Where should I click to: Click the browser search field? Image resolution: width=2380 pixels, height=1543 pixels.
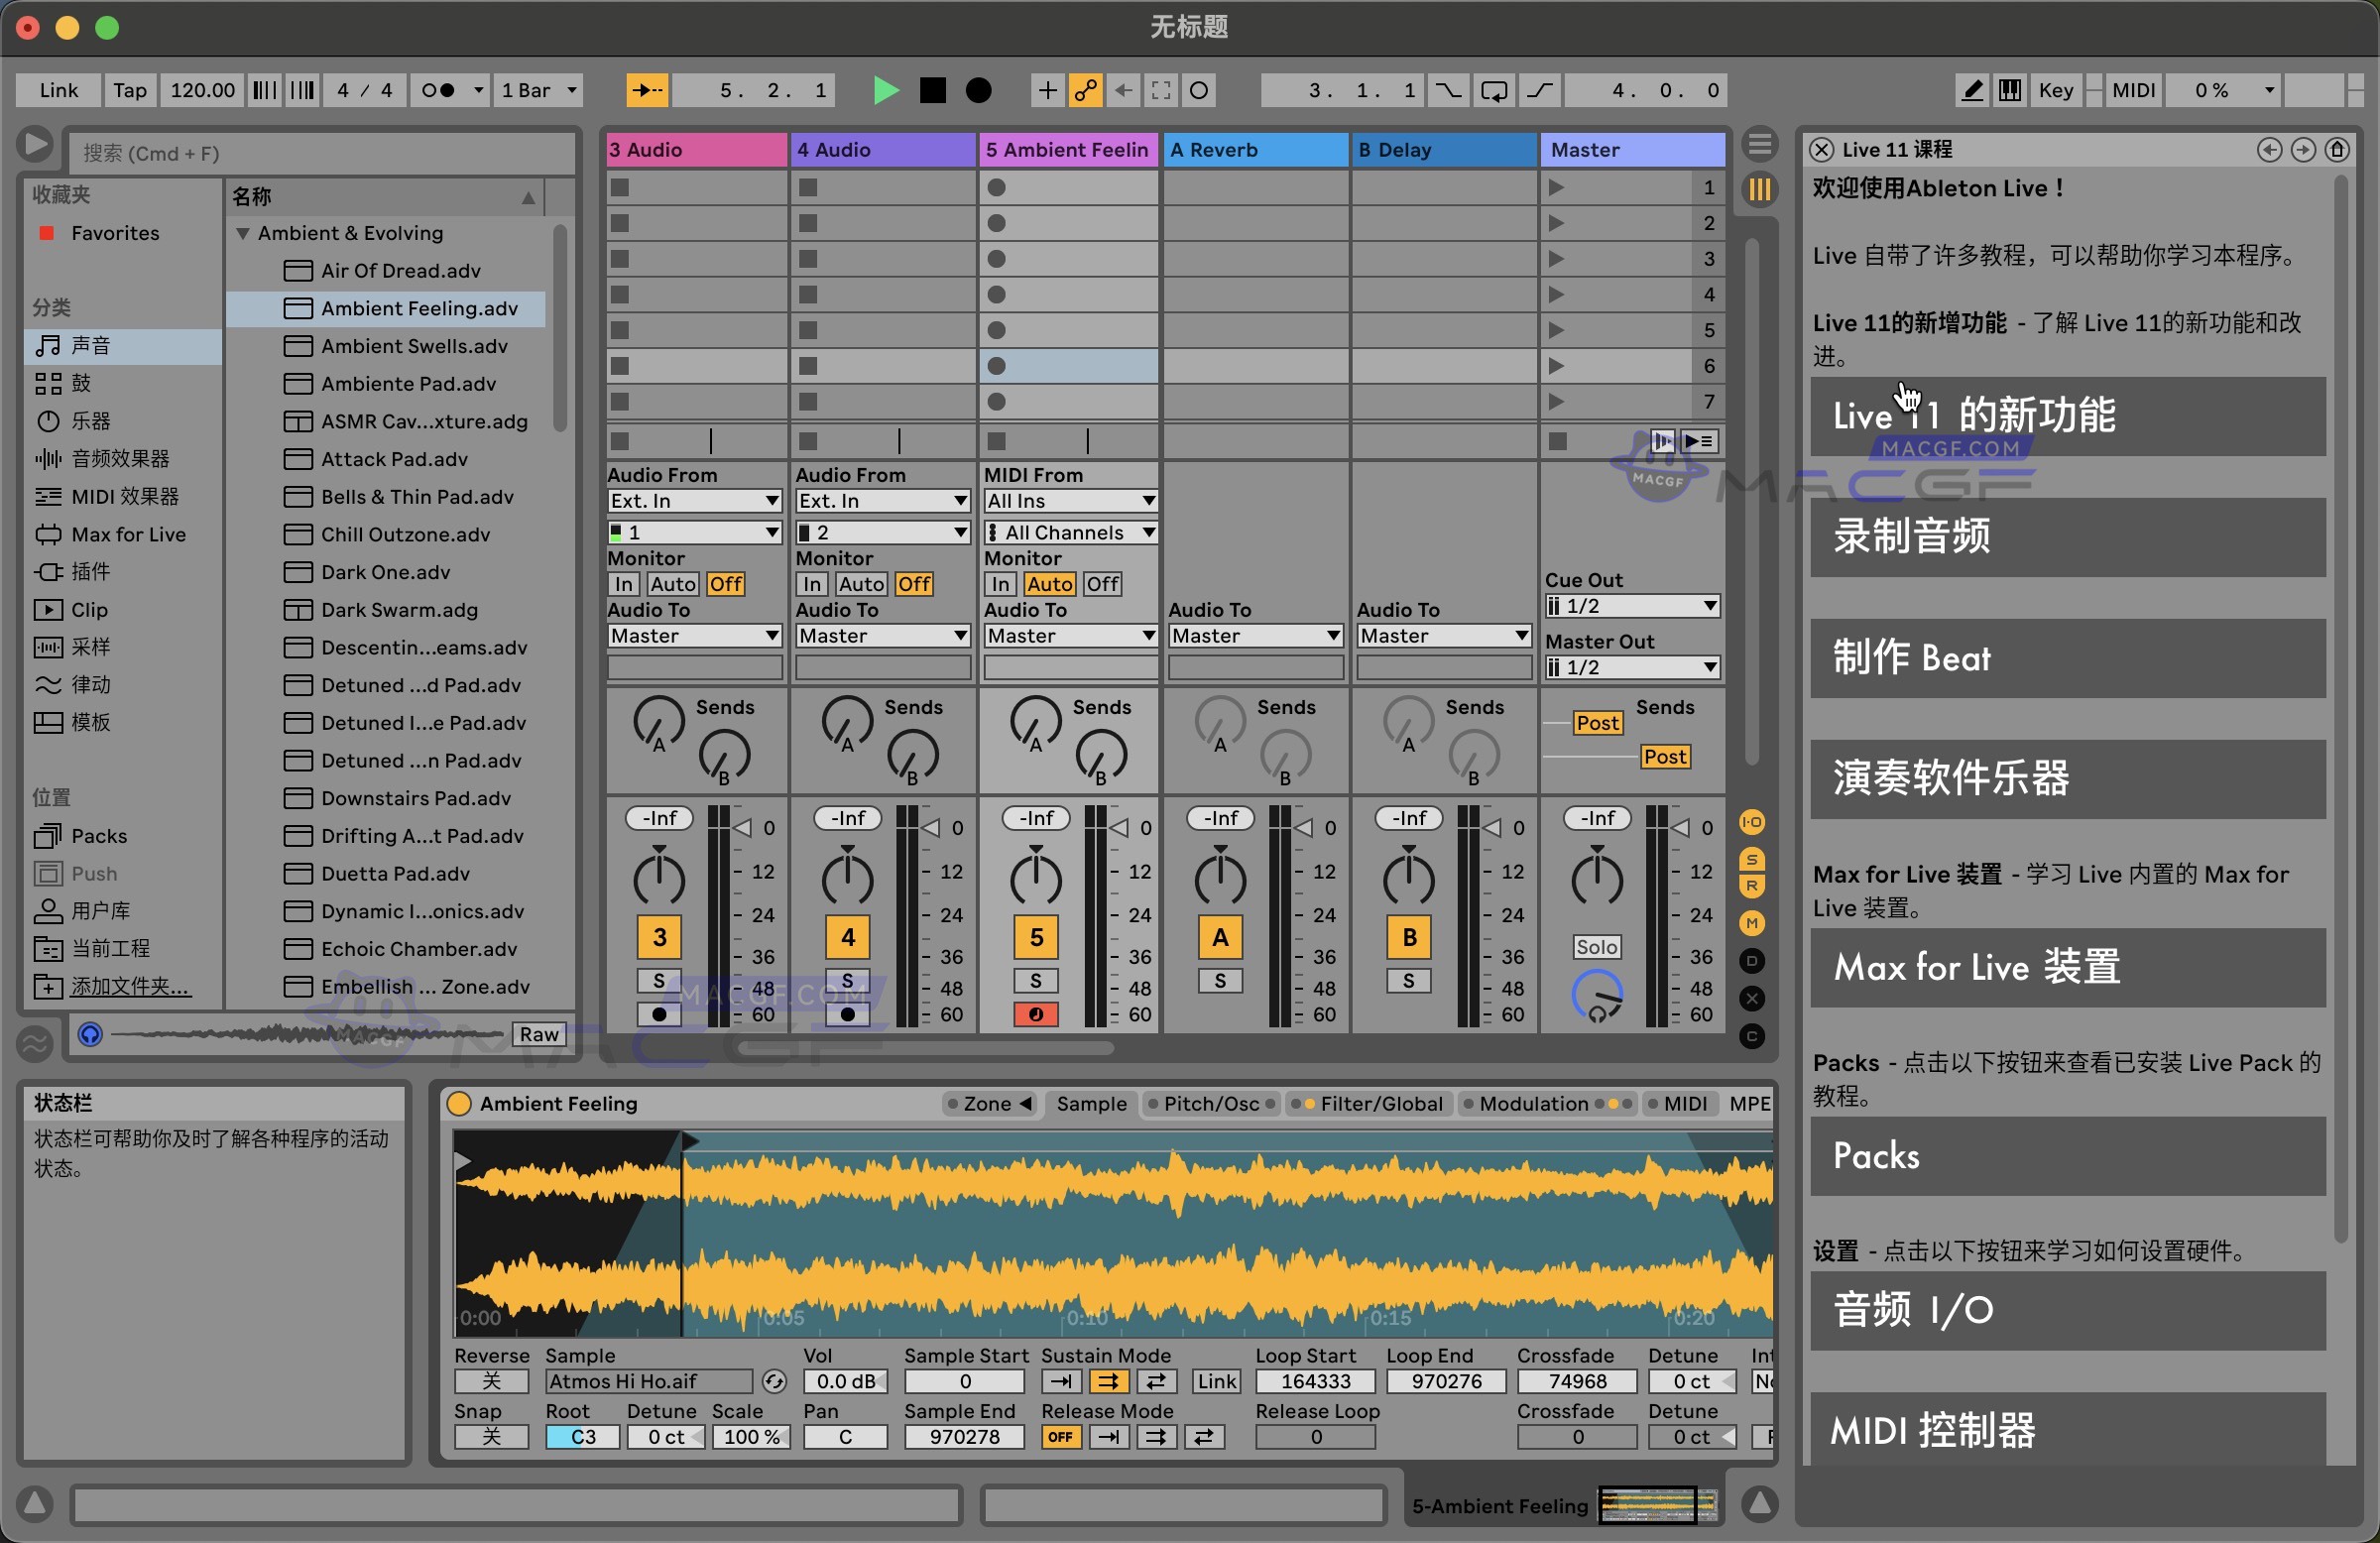[320, 153]
